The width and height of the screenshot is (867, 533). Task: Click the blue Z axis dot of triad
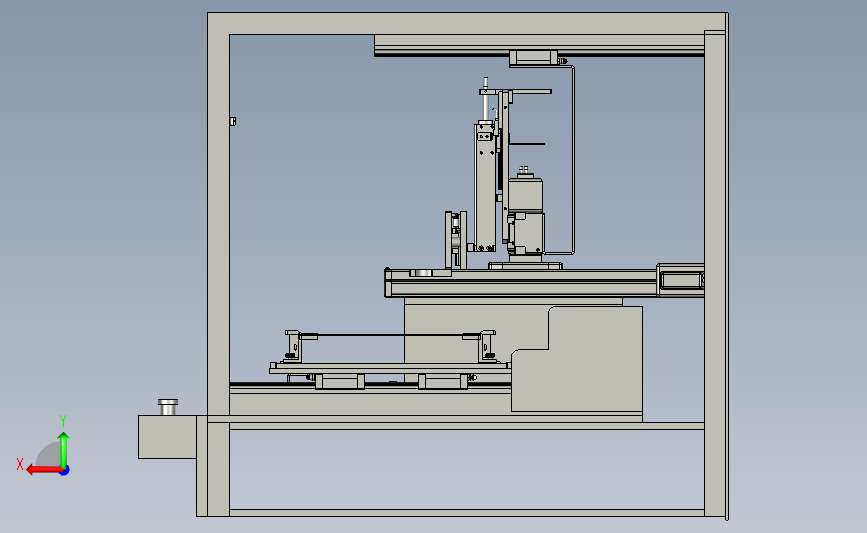(65, 471)
